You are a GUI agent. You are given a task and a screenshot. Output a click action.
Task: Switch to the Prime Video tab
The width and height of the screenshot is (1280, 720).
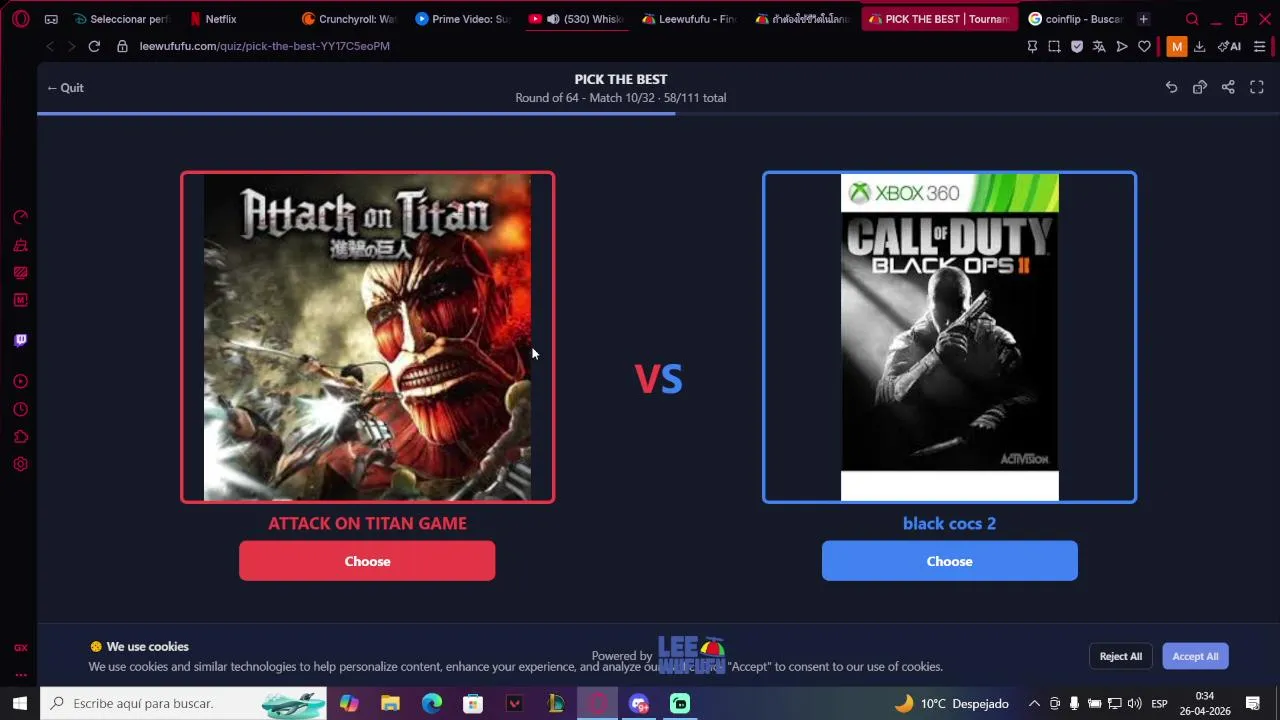463,19
